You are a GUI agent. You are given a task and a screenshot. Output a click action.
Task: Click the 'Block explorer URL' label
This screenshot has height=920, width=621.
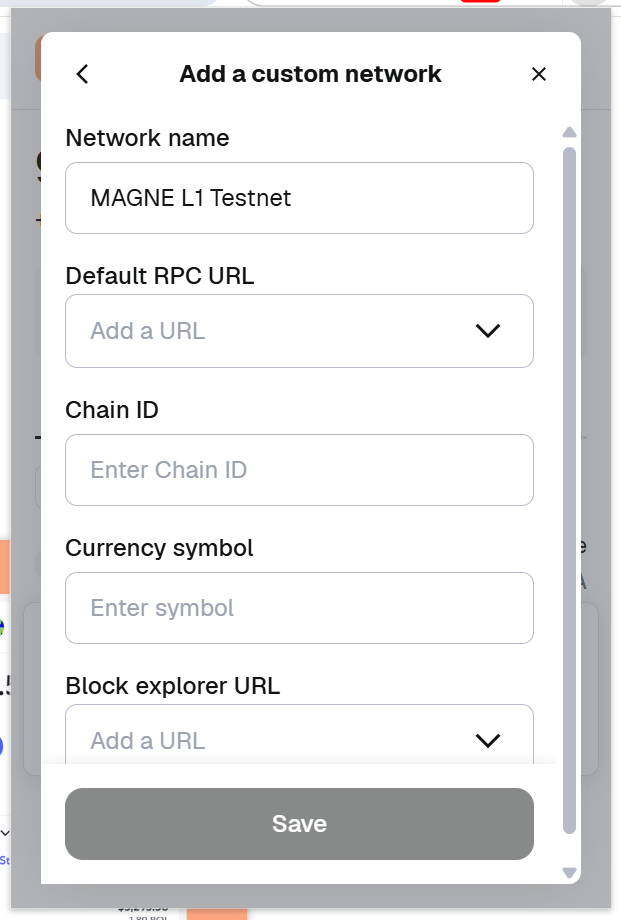tap(172, 686)
